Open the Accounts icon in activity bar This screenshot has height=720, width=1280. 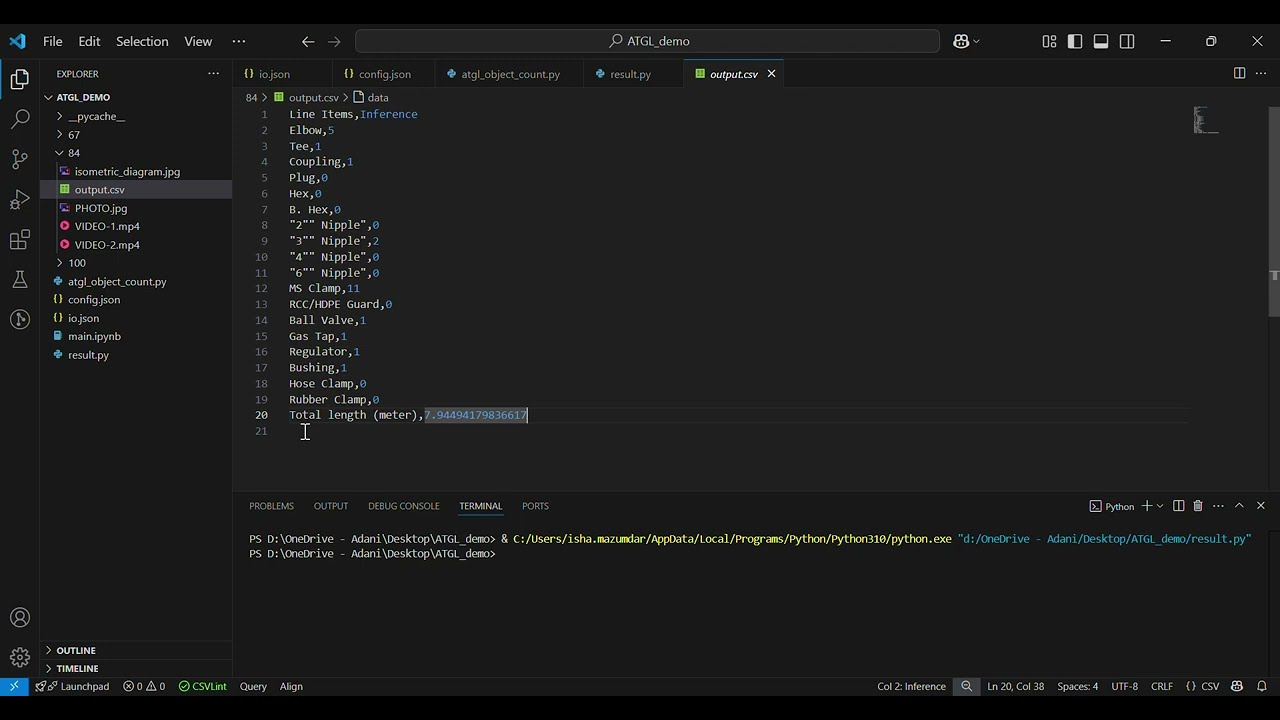(20, 618)
